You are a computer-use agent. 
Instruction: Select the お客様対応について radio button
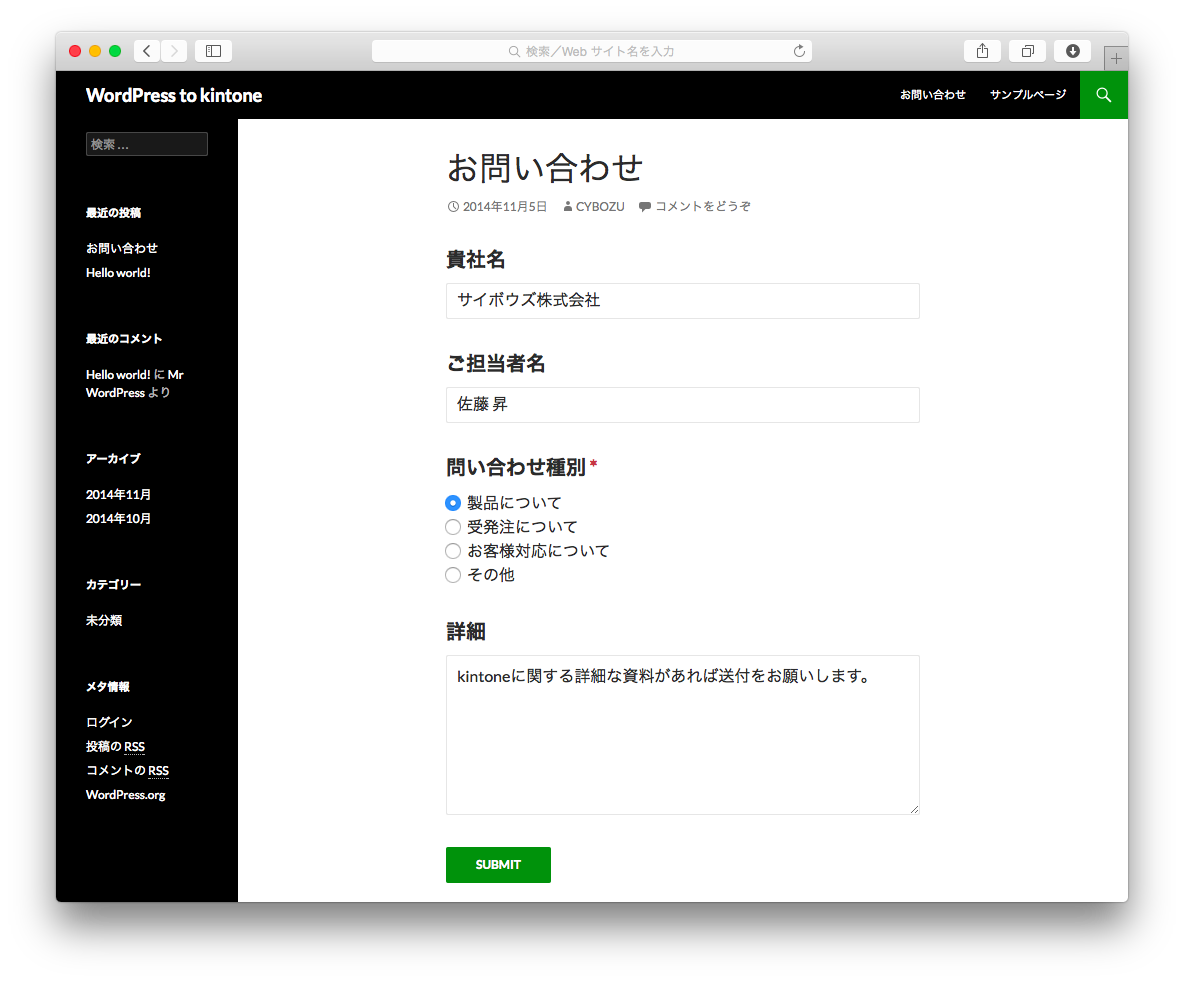pyautogui.click(x=453, y=551)
